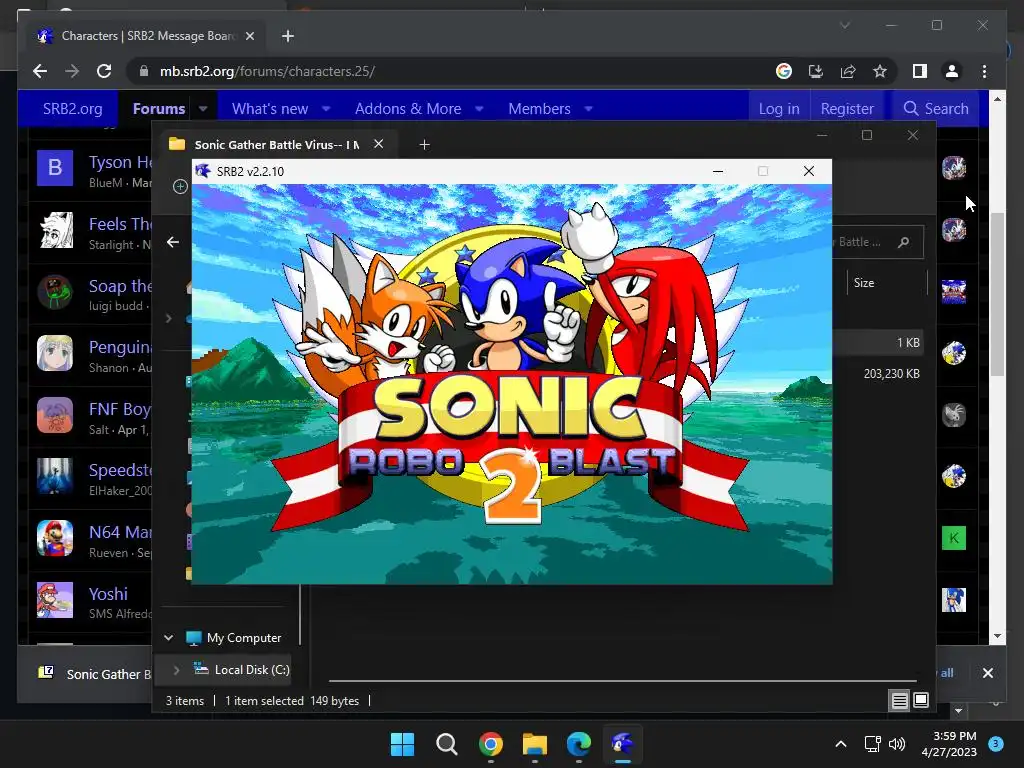Click New item plus icon in Explorer
Image resolution: width=1024 pixels, height=768 pixels.
tap(180, 187)
